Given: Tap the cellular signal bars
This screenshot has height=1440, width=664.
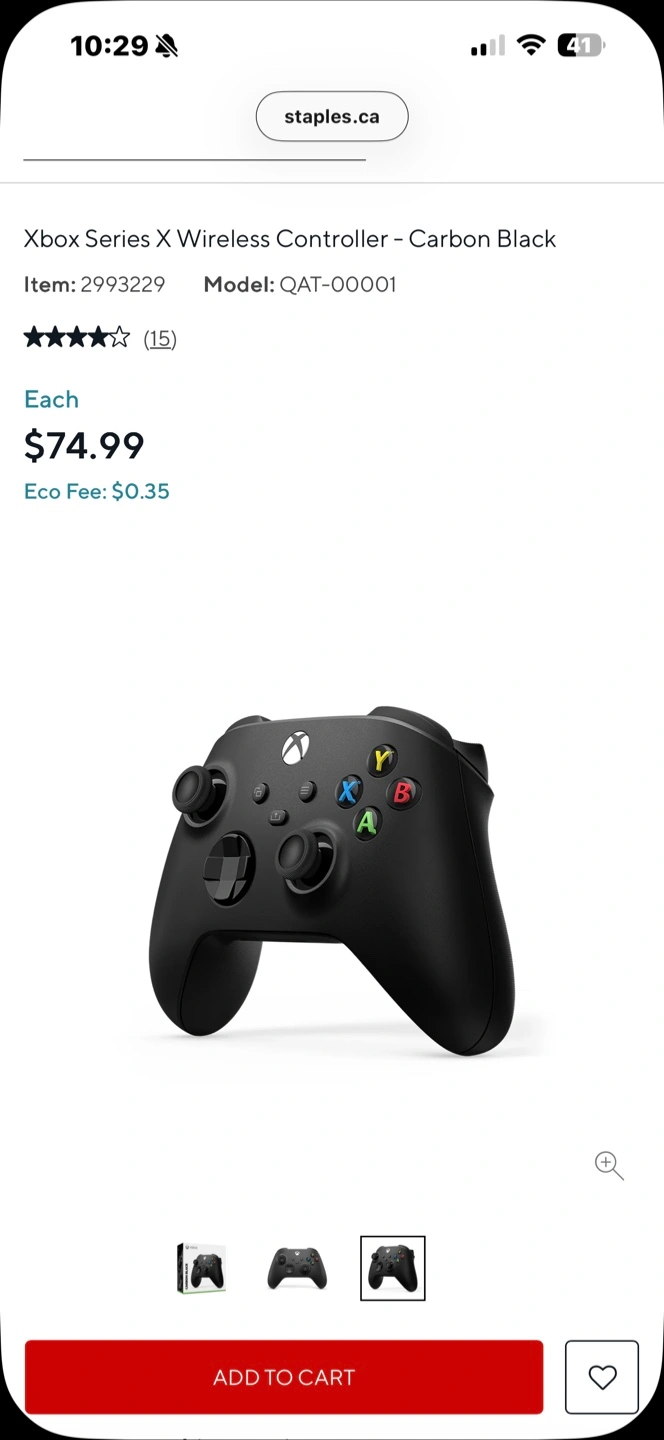Looking at the screenshot, I should point(488,46).
